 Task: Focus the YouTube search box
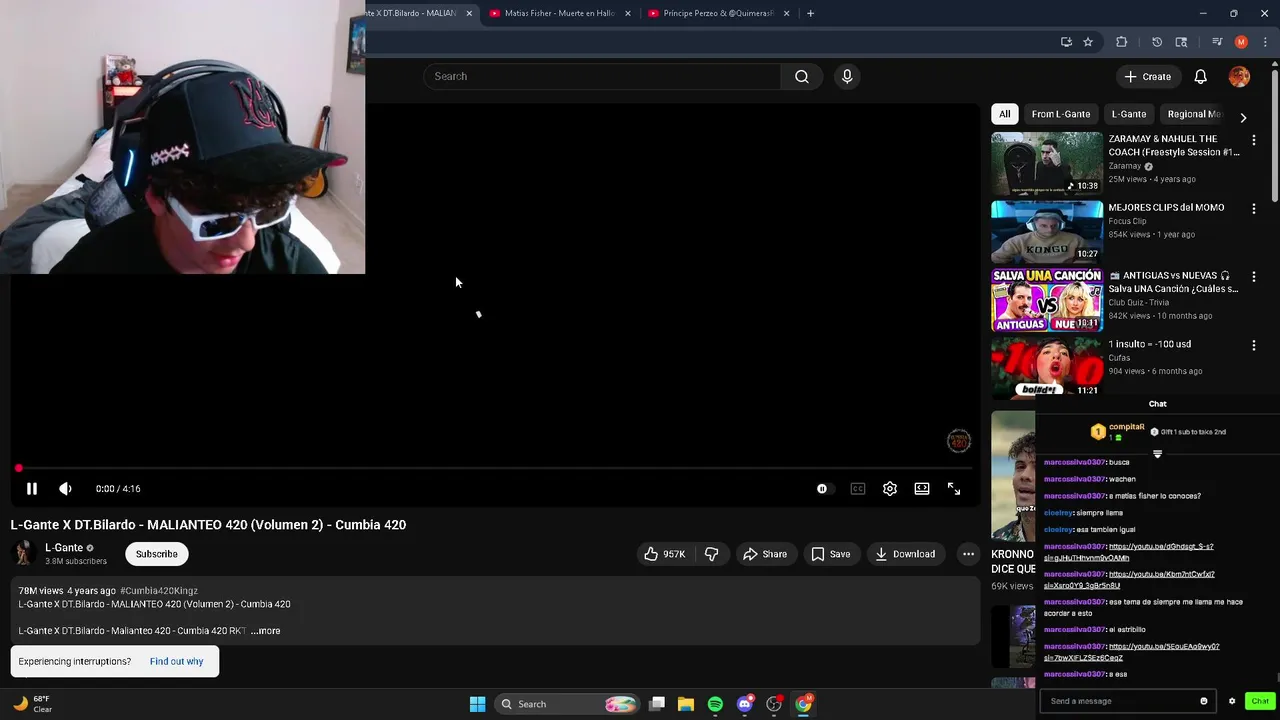click(x=603, y=76)
